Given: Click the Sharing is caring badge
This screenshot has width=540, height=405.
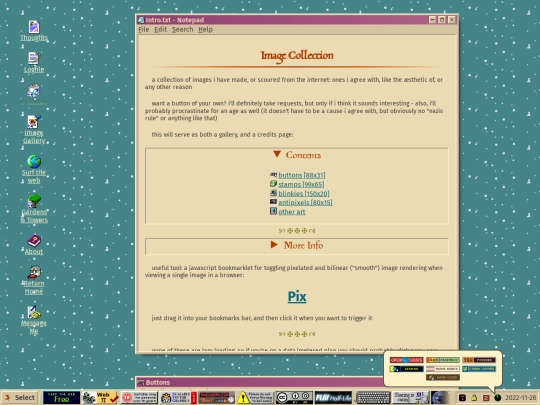Looking at the screenshot, I should 411,397.
